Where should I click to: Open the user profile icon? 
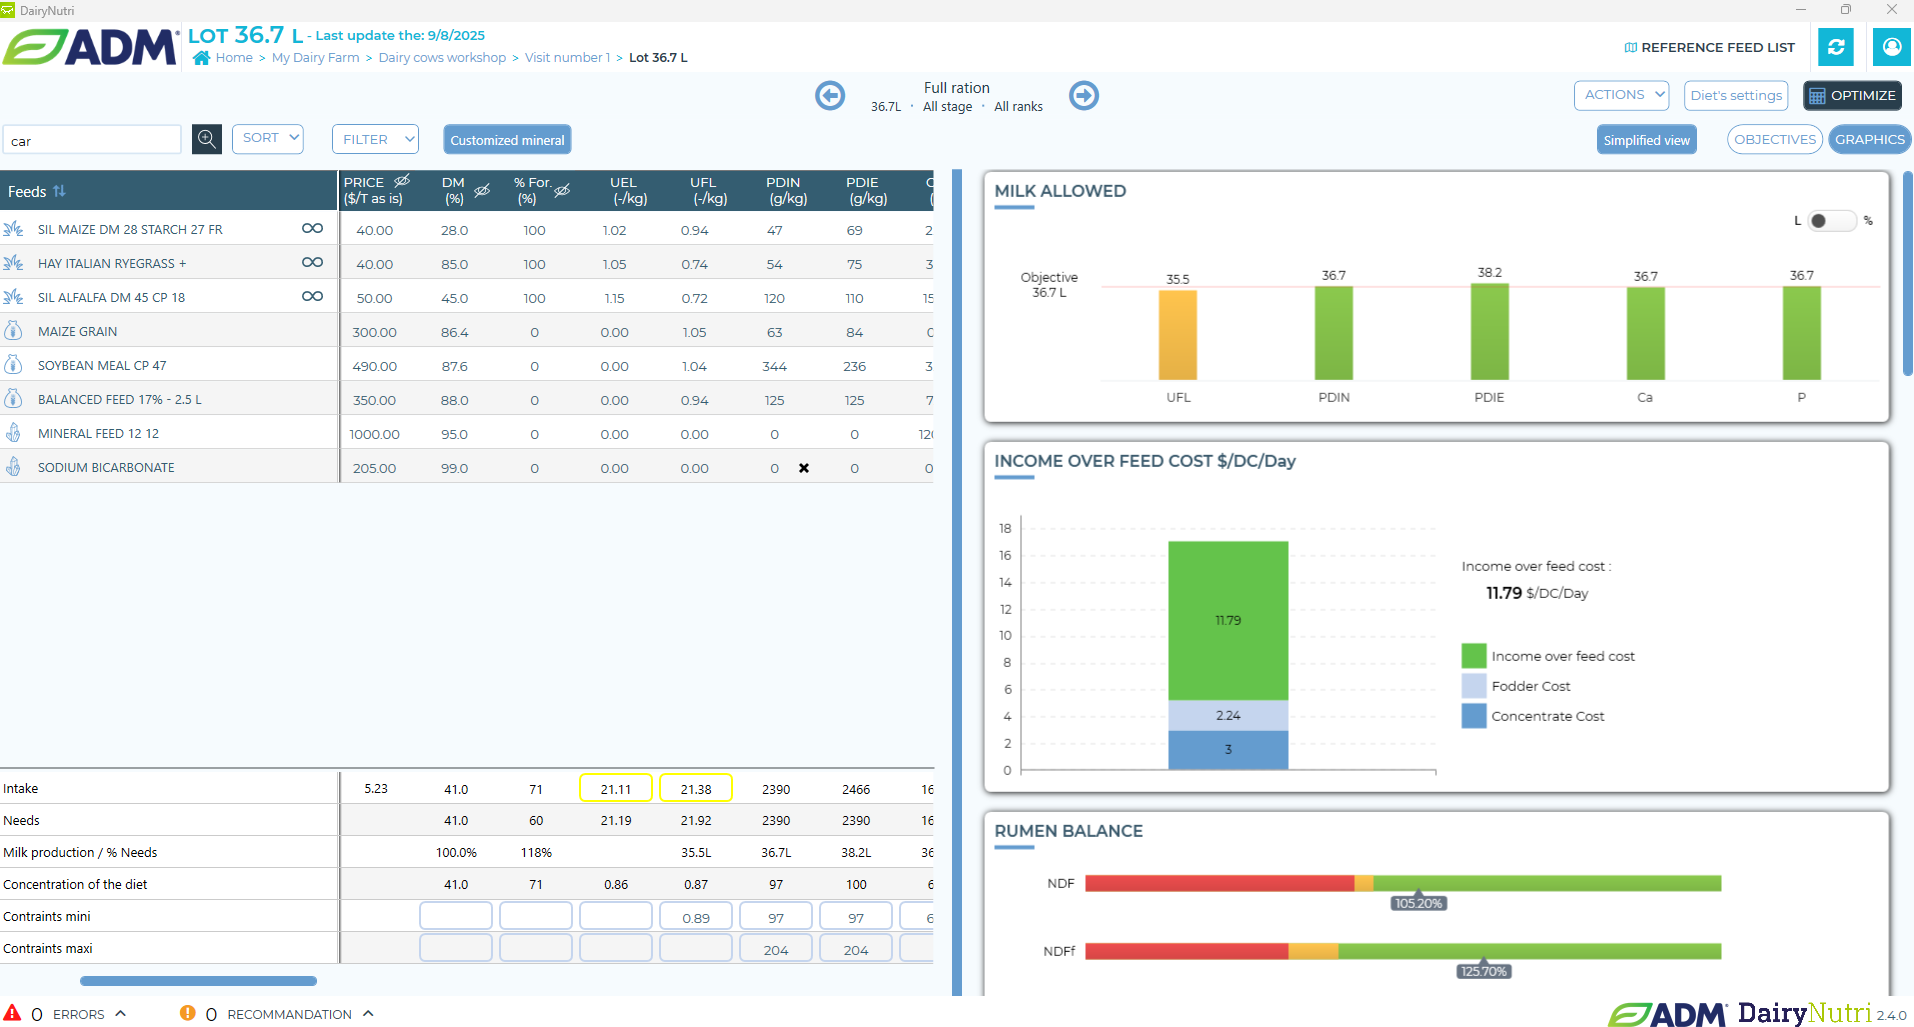1891,46
